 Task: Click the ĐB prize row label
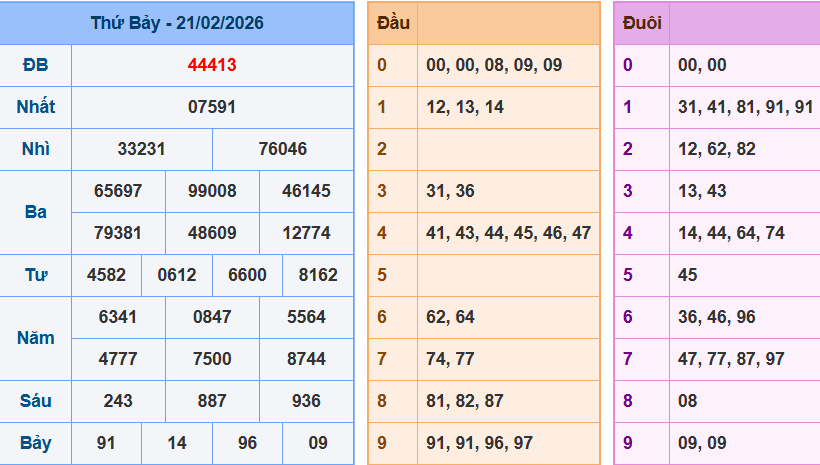pos(35,66)
